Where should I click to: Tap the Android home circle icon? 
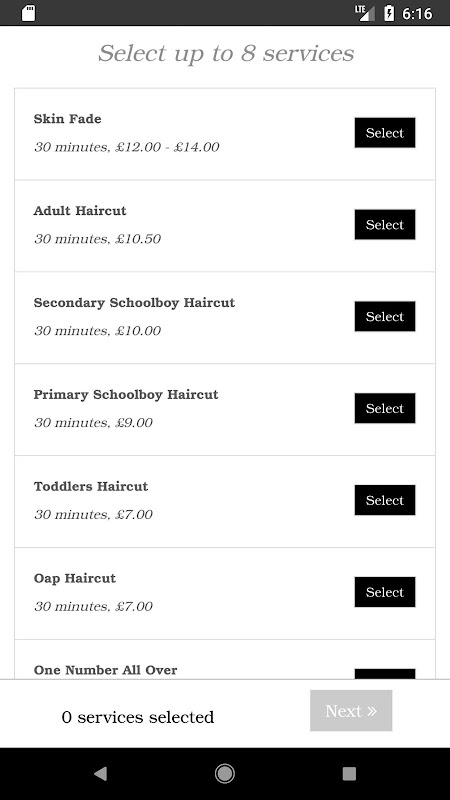224,774
